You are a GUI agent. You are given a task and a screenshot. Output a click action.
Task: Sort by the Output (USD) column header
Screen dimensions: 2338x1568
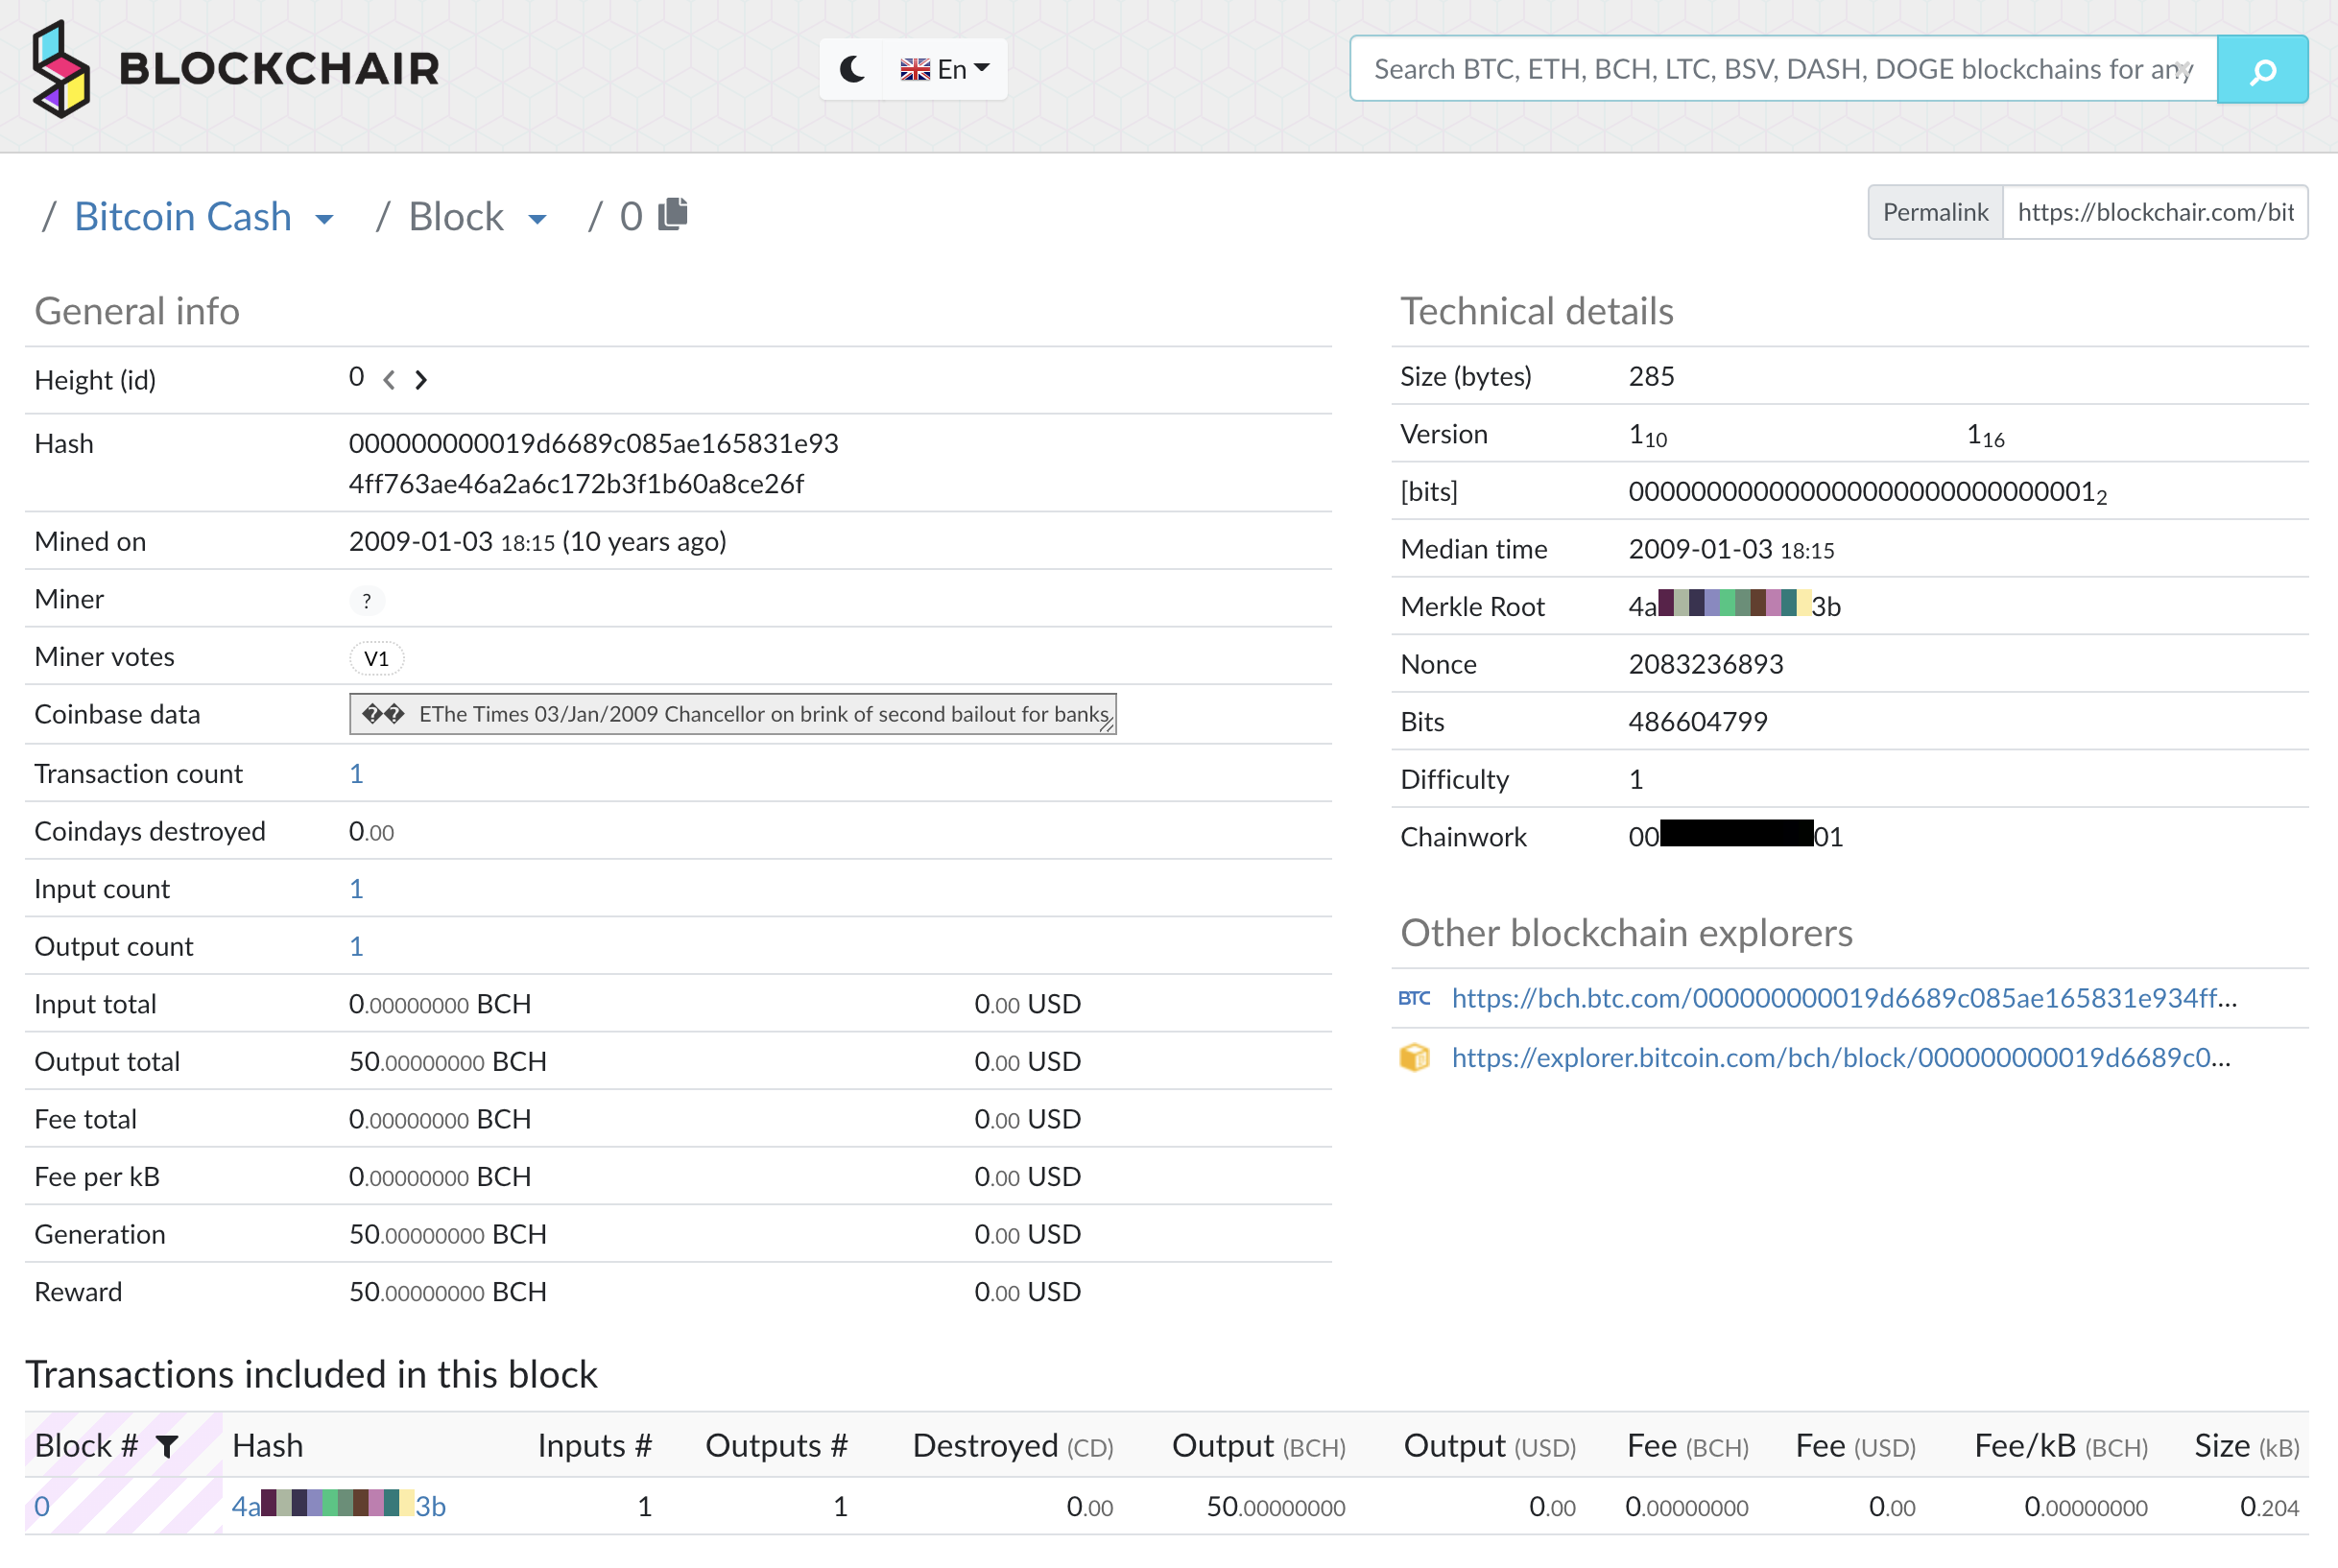pyautogui.click(x=1489, y=1446)
